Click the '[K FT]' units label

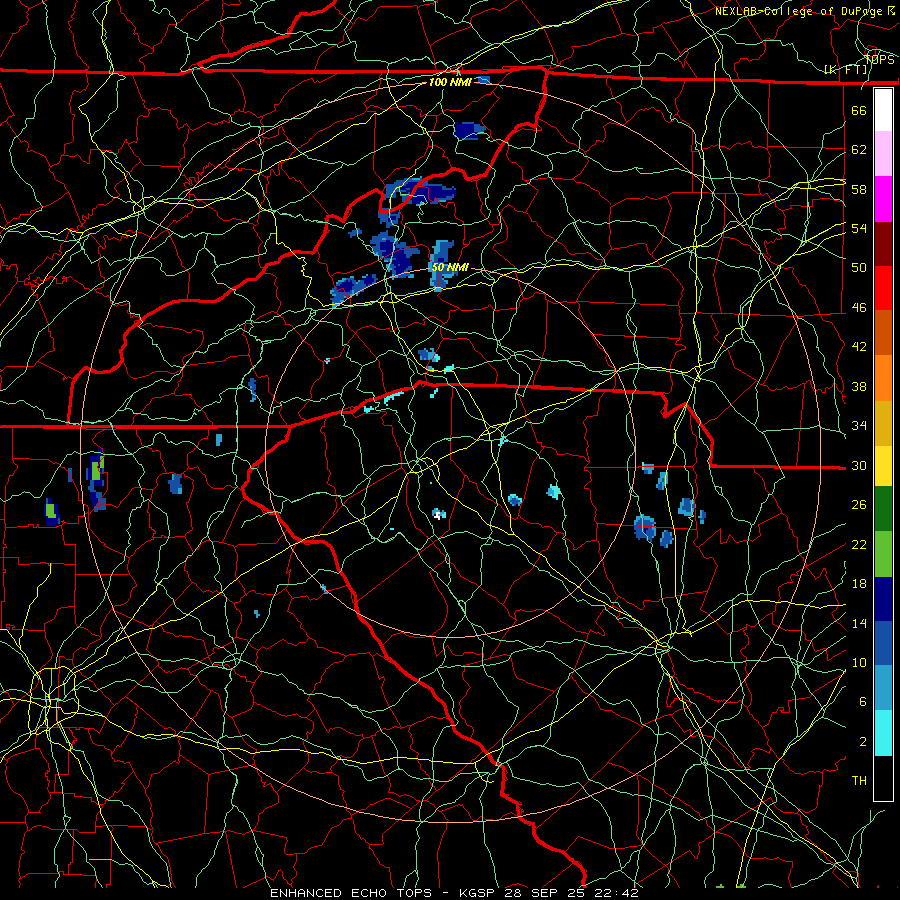[x=846, y=69]
